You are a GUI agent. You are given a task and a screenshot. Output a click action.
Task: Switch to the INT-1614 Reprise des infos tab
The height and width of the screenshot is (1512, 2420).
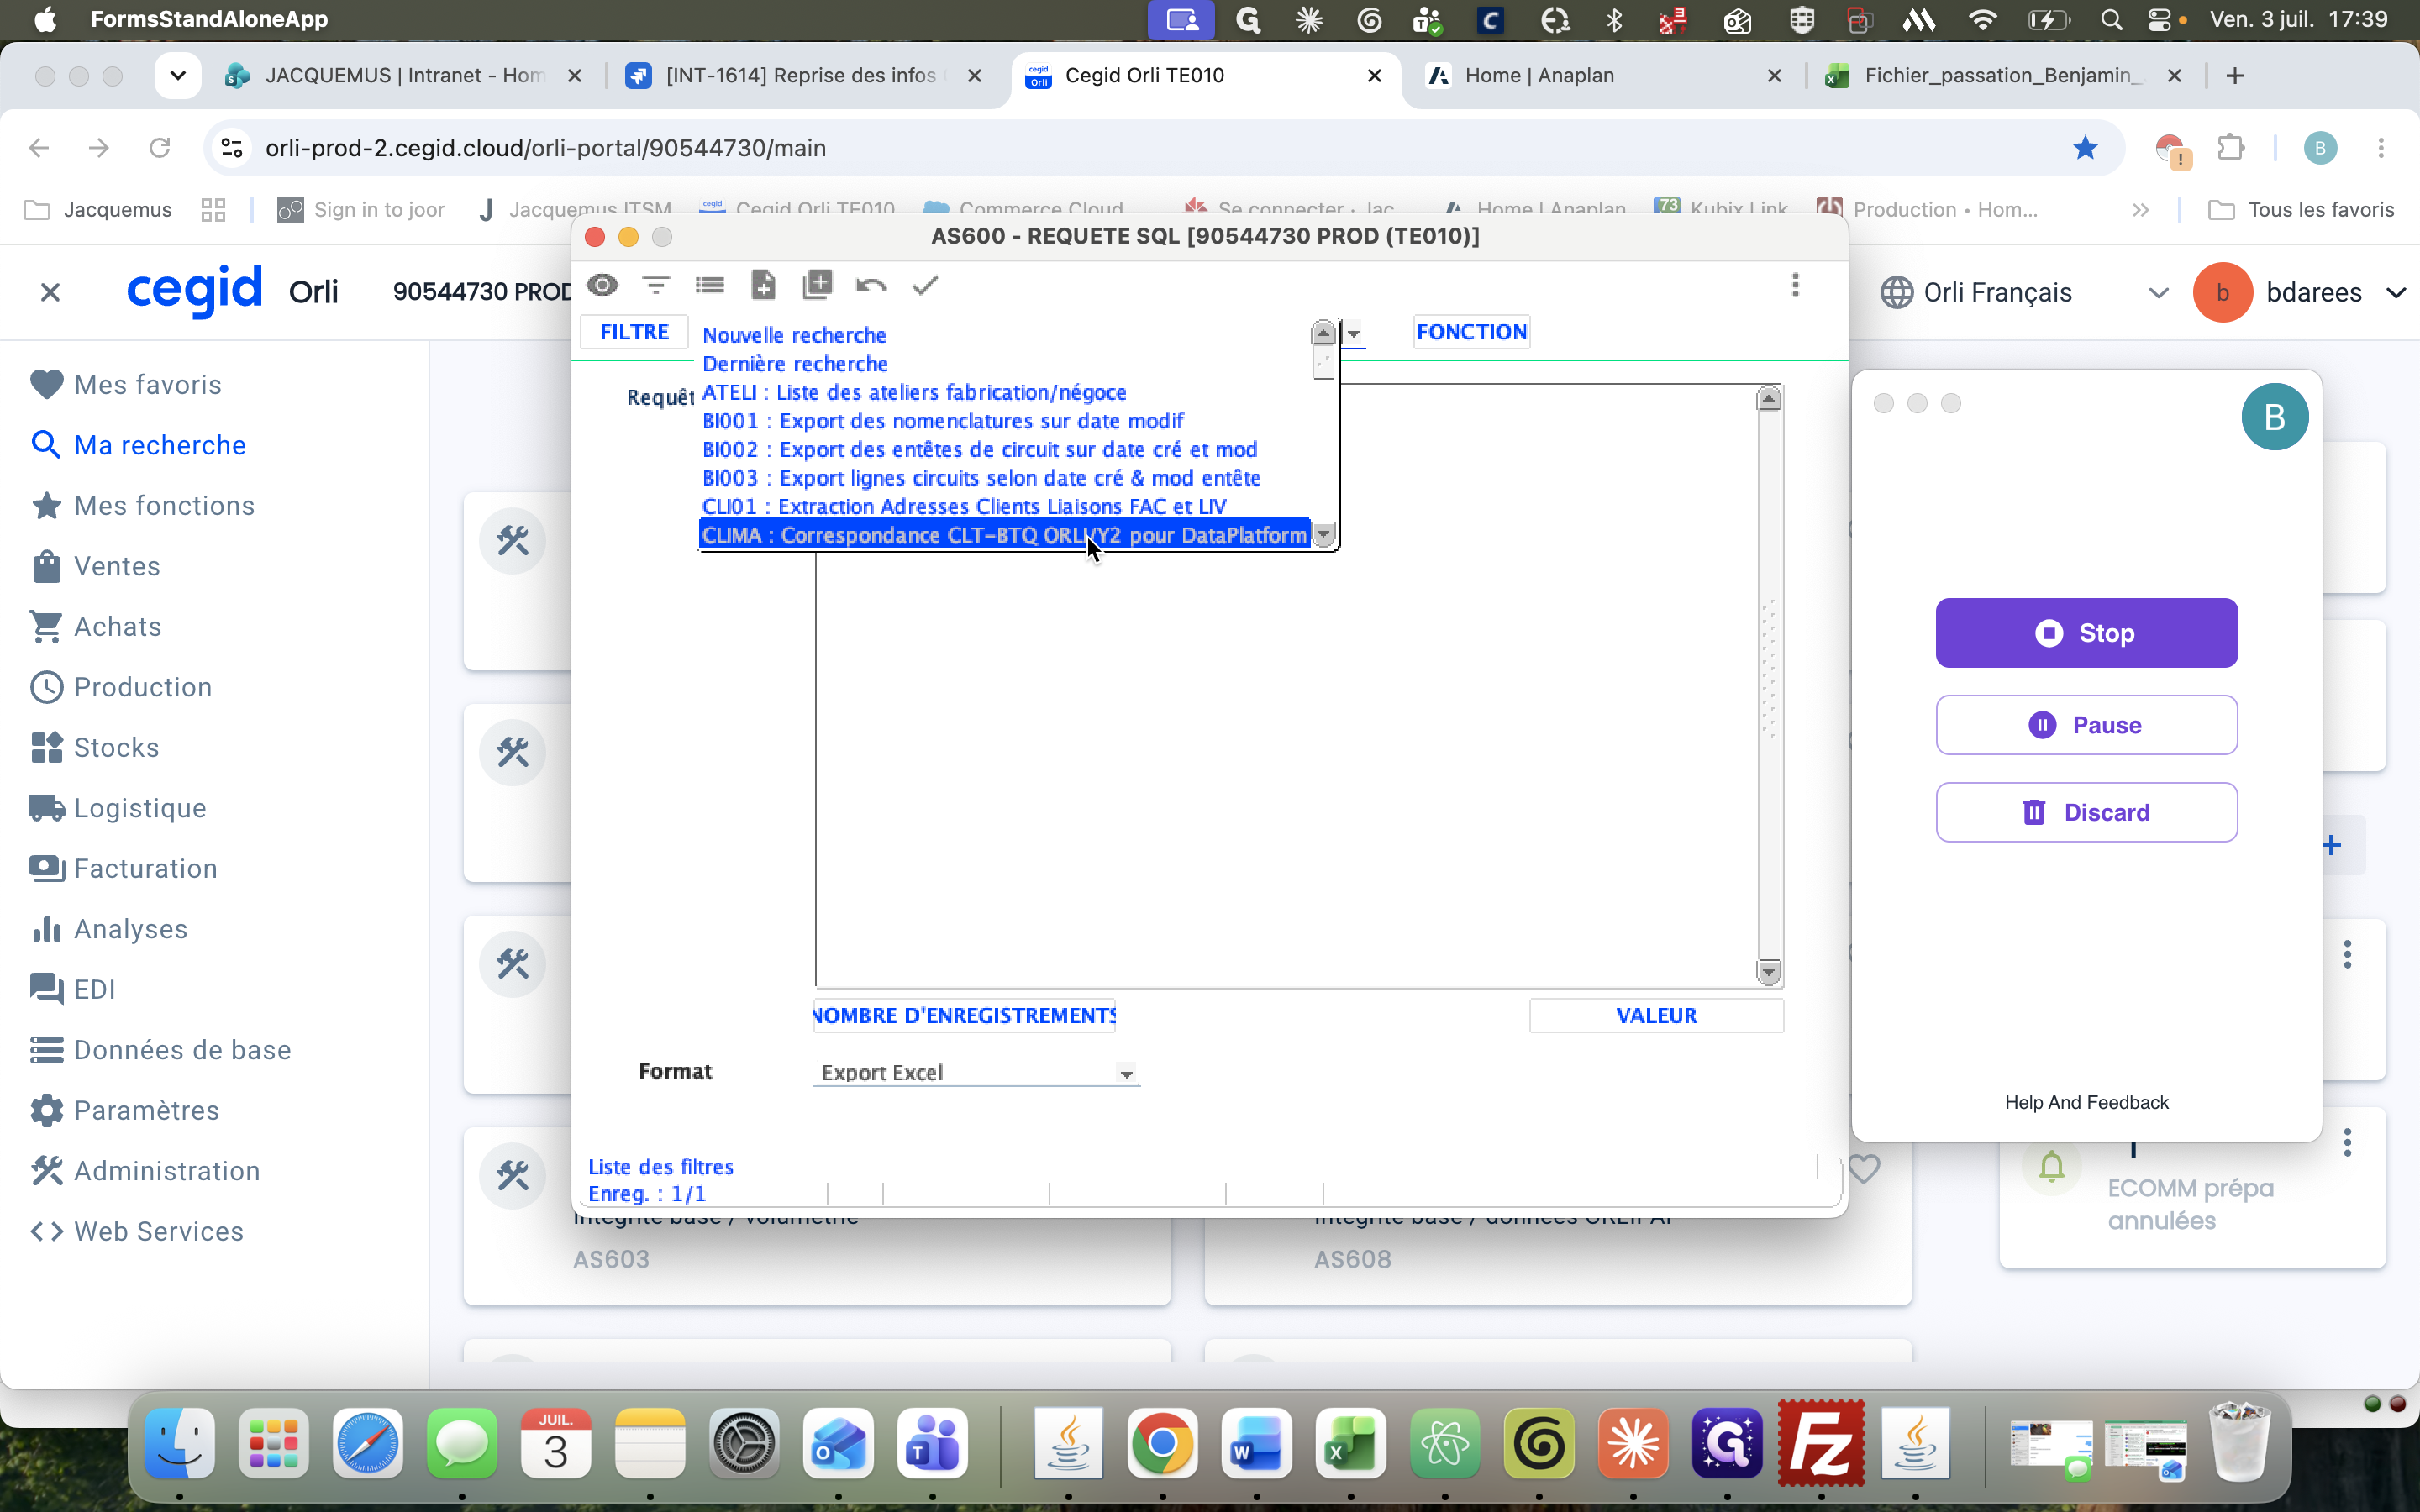(803, 76)
